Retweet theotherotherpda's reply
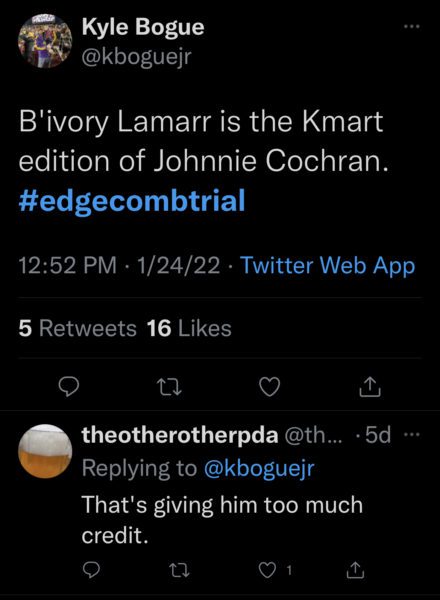This screenshot has width=440, height=600. (179, 571)
